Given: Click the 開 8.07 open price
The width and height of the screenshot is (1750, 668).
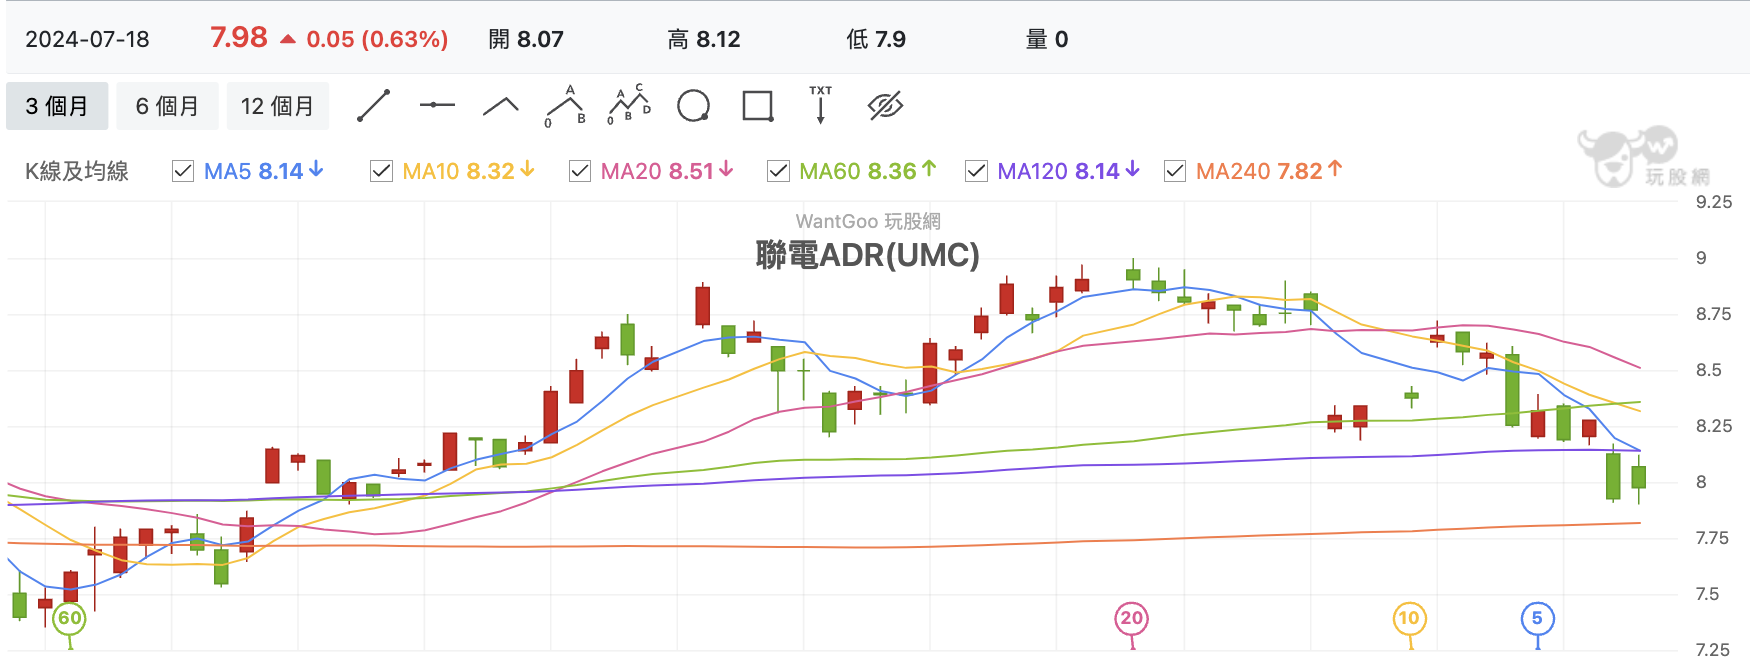Looking at the screenshot, I should point(526,39).
